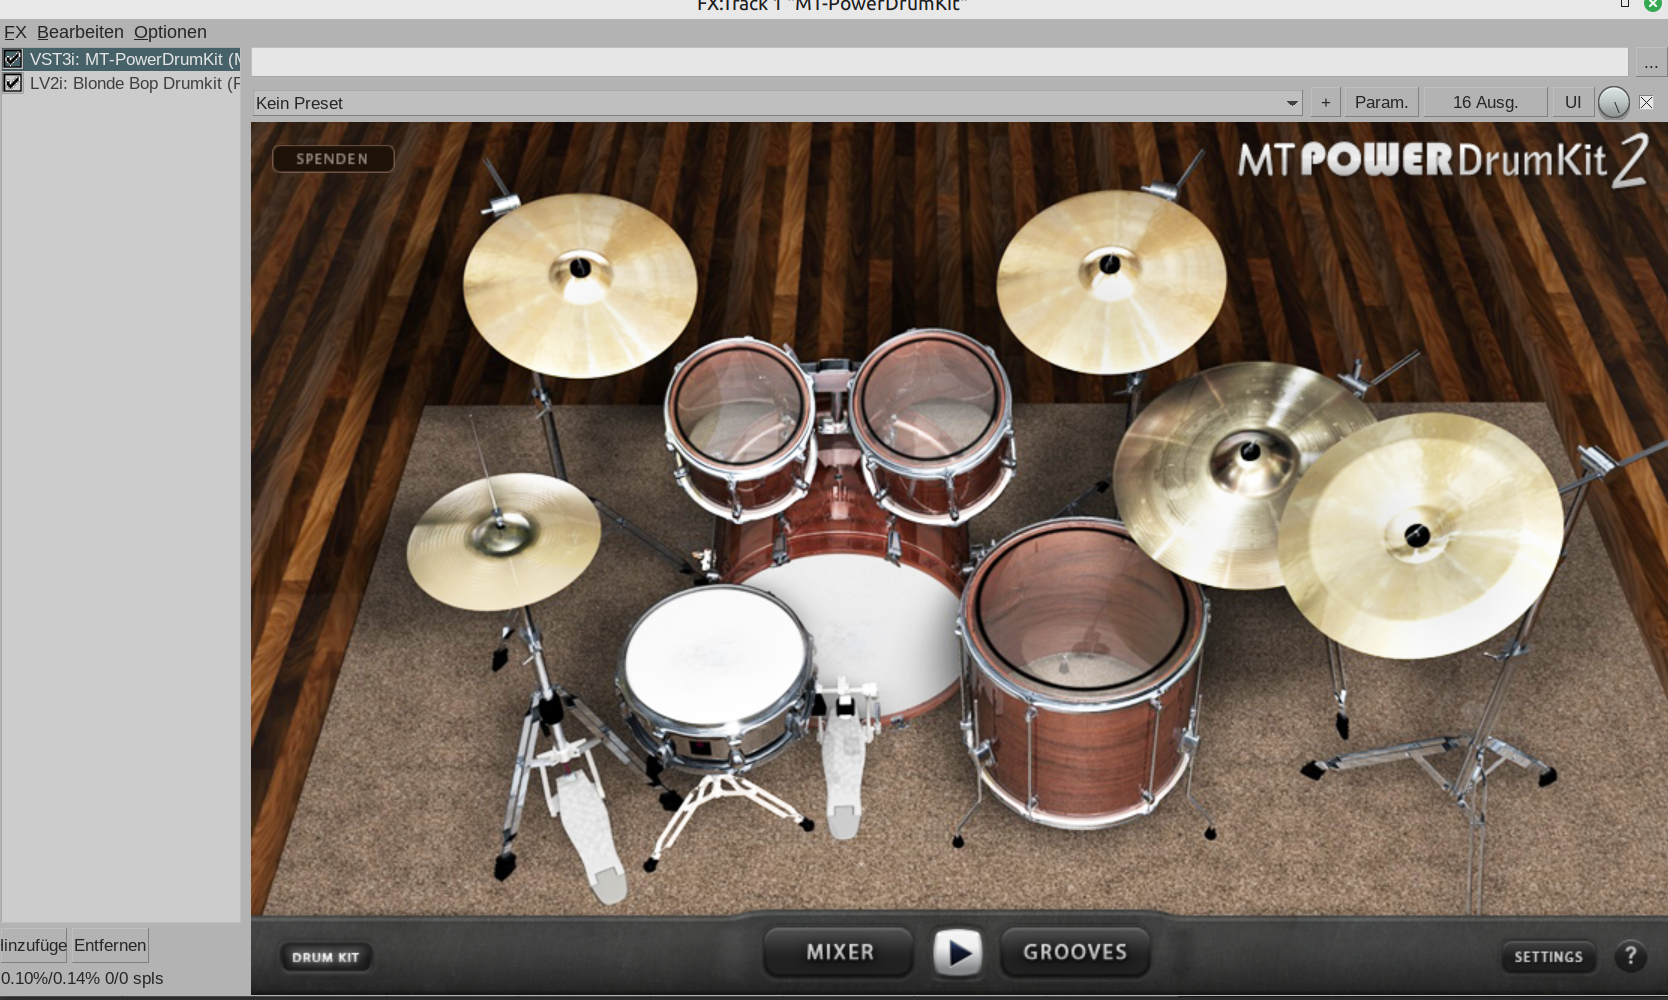Image resolution: width=1668 pixels, height=1000 pixels.
Task: Hit the left crash cymbal
Action: coord(580,285)
